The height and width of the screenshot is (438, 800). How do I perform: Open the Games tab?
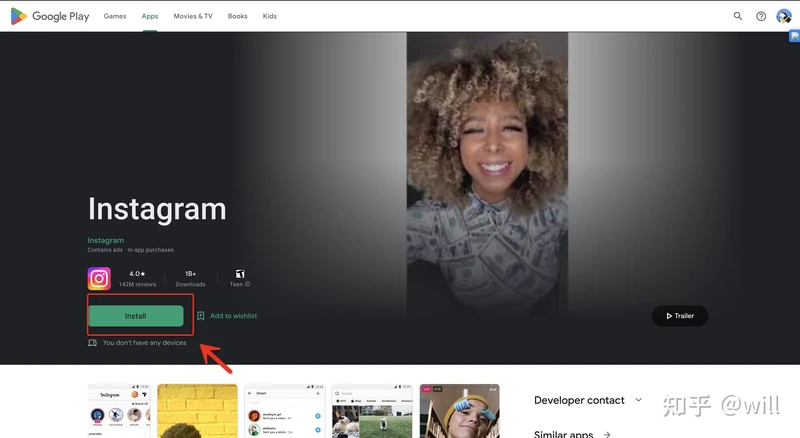point(115,16)
